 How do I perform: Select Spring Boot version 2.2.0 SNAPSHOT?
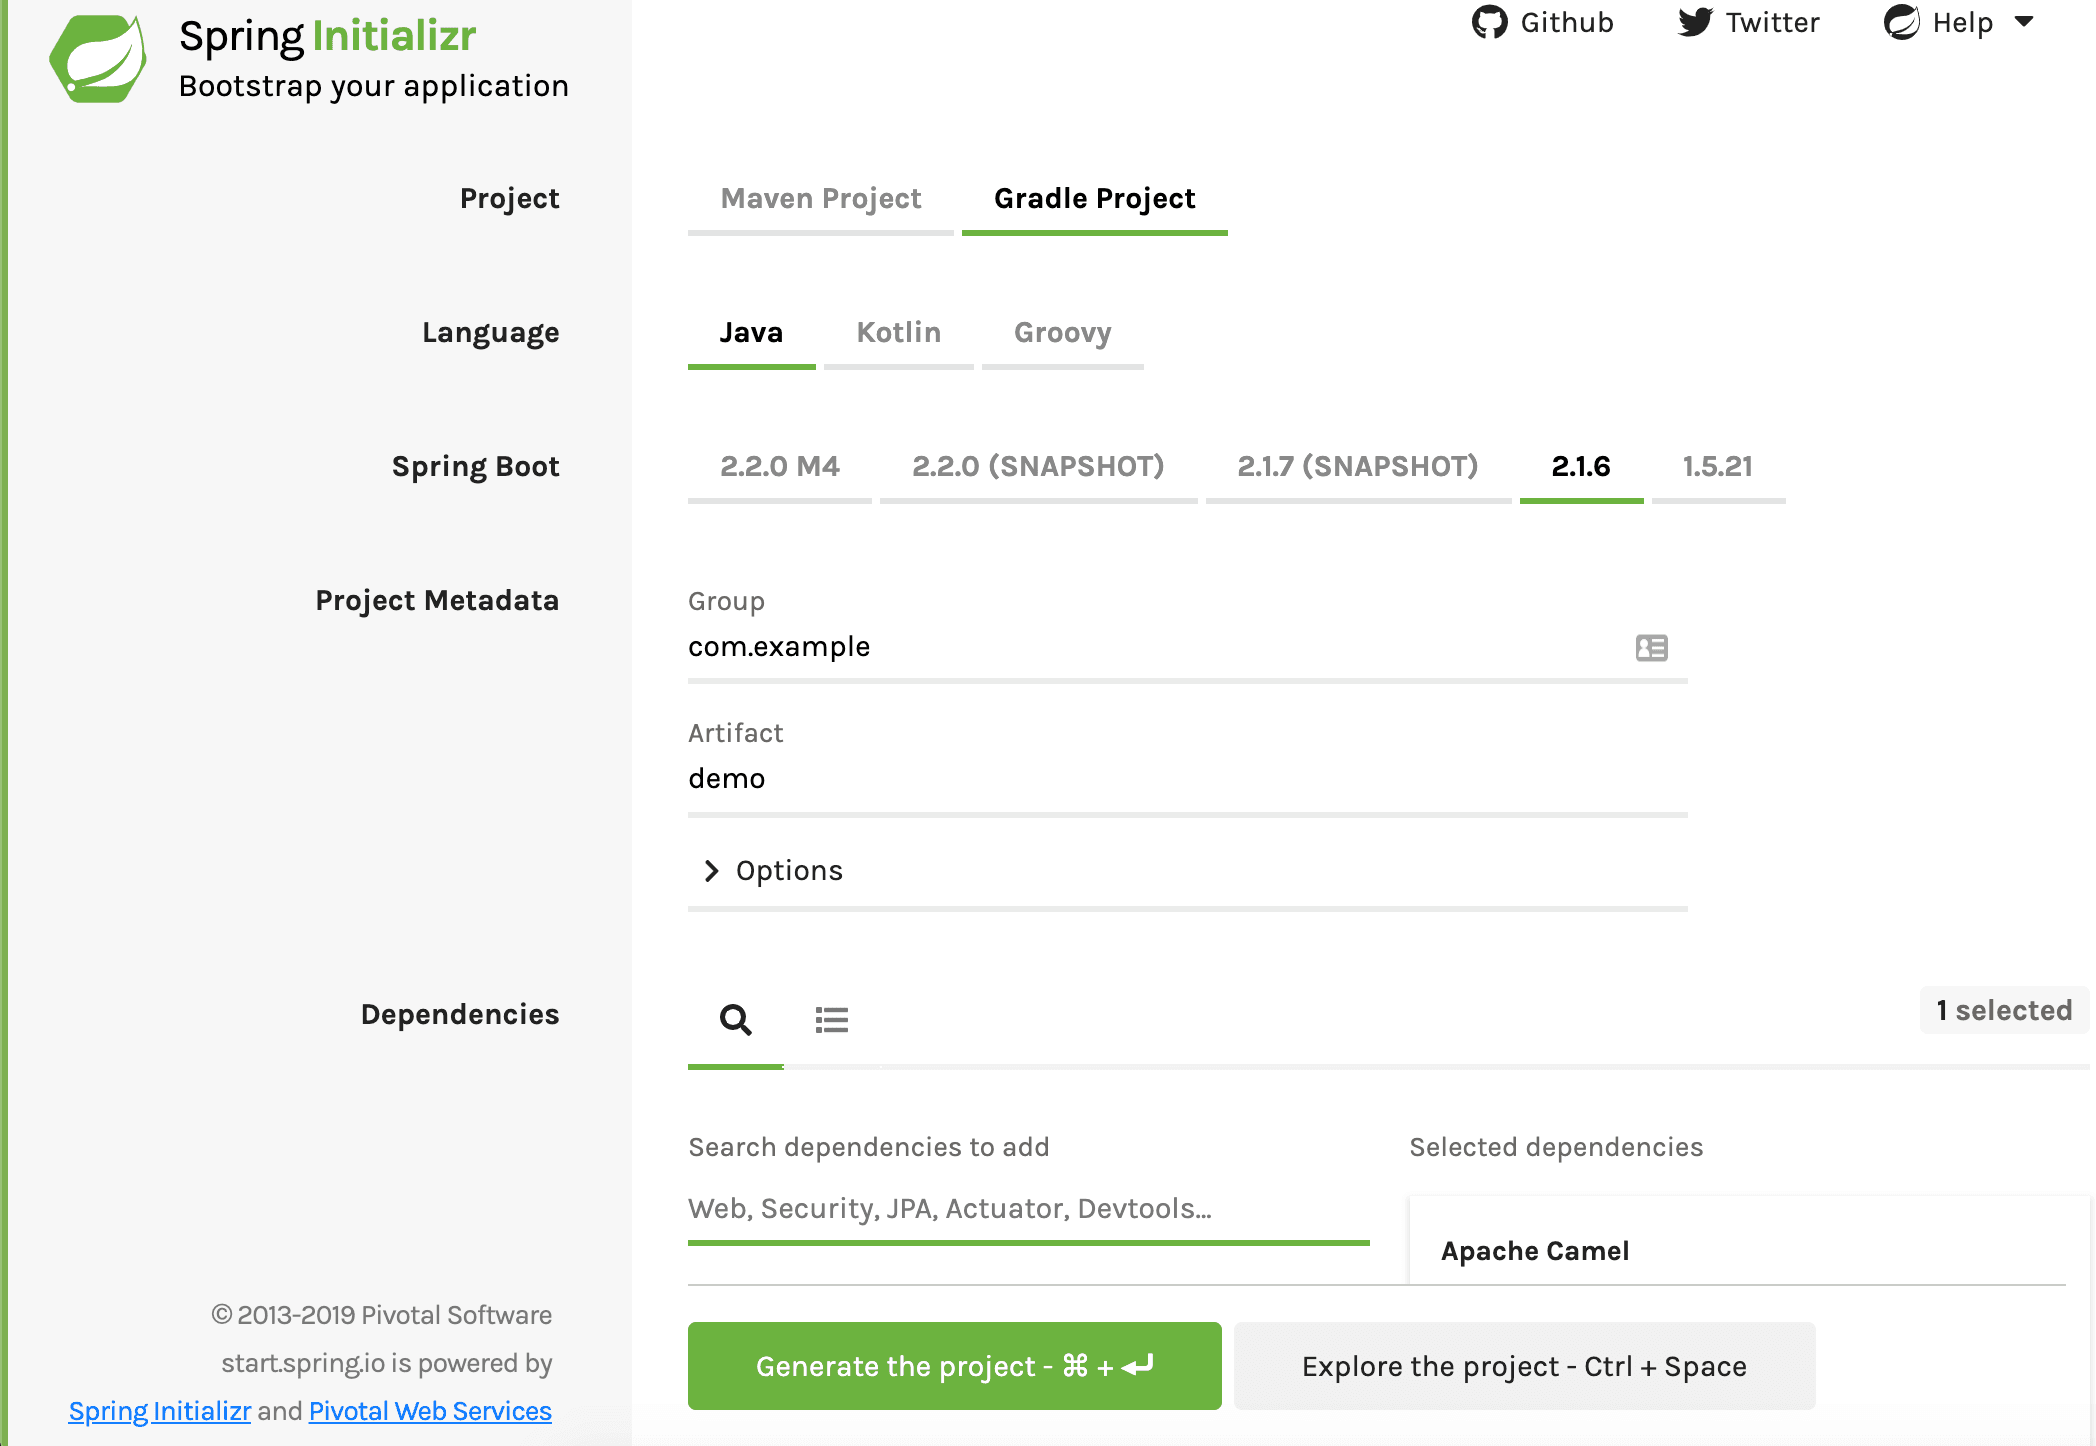click(x=1038, y=465)
